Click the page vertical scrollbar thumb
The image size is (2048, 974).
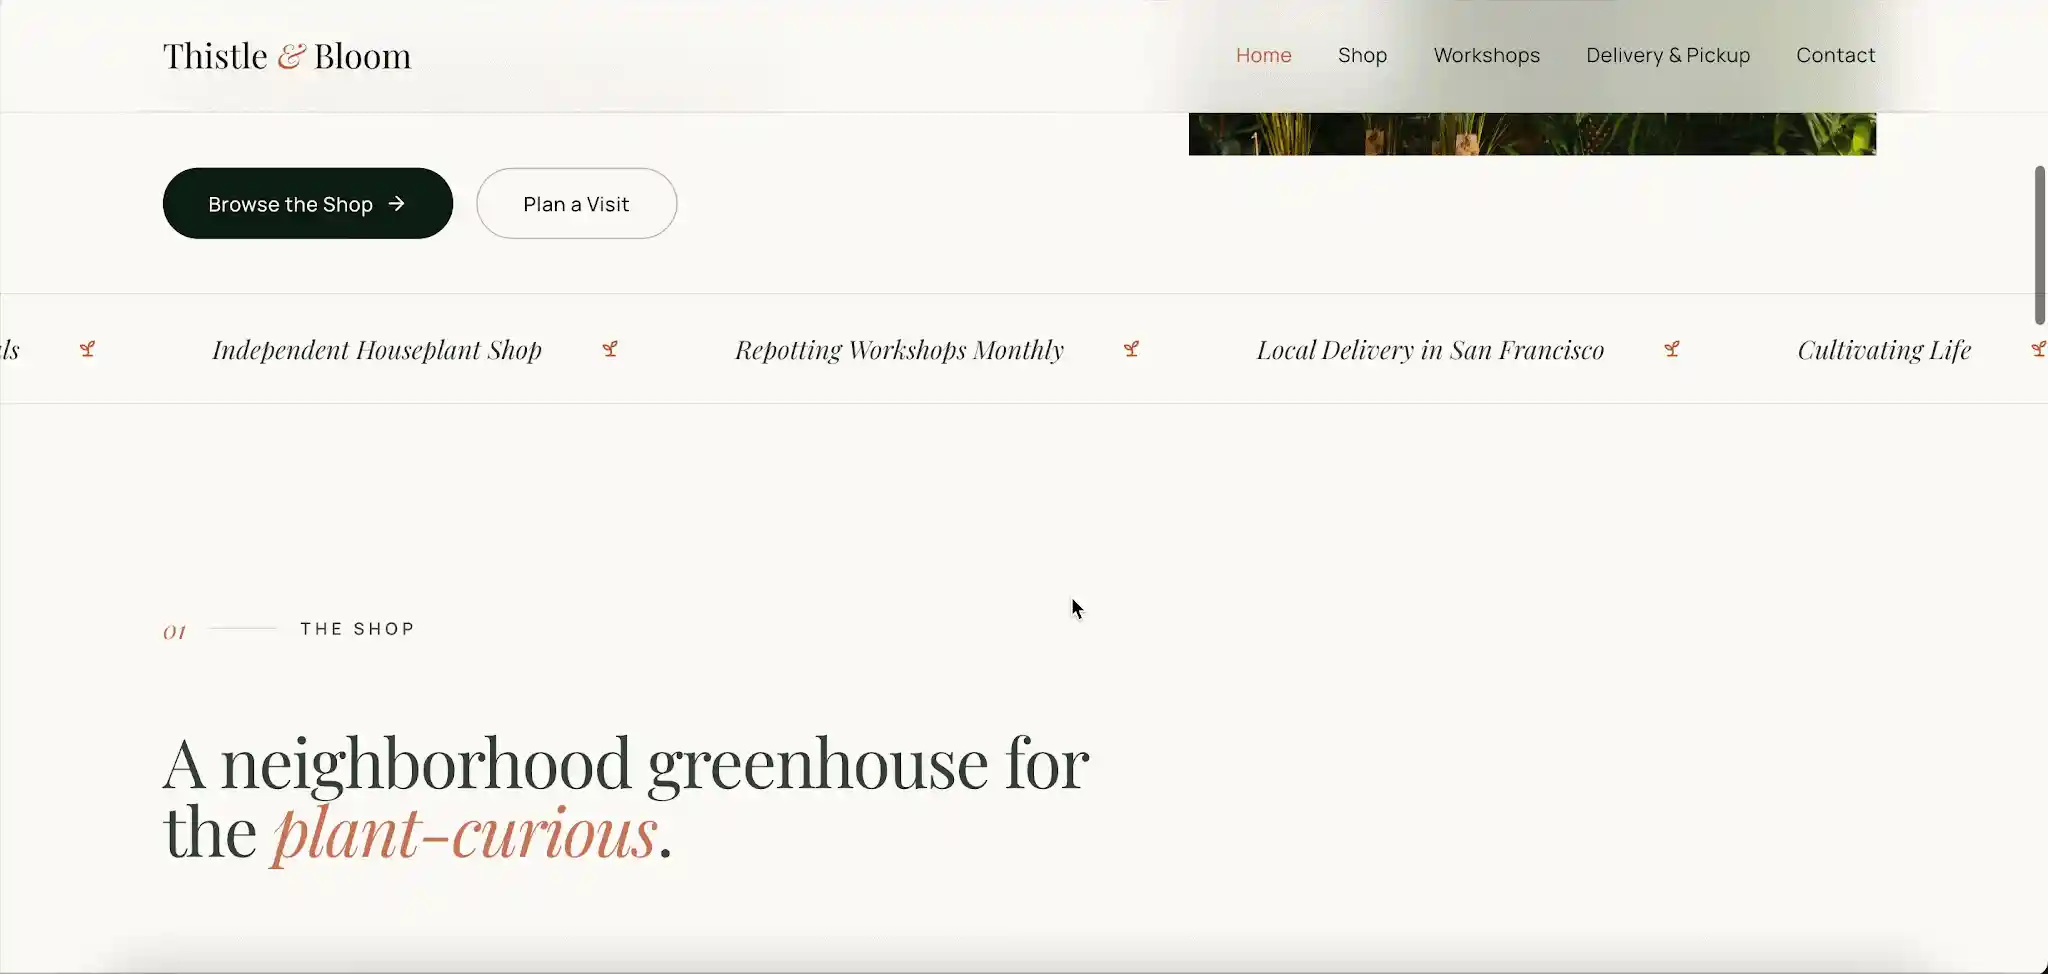coord(2040,245)
